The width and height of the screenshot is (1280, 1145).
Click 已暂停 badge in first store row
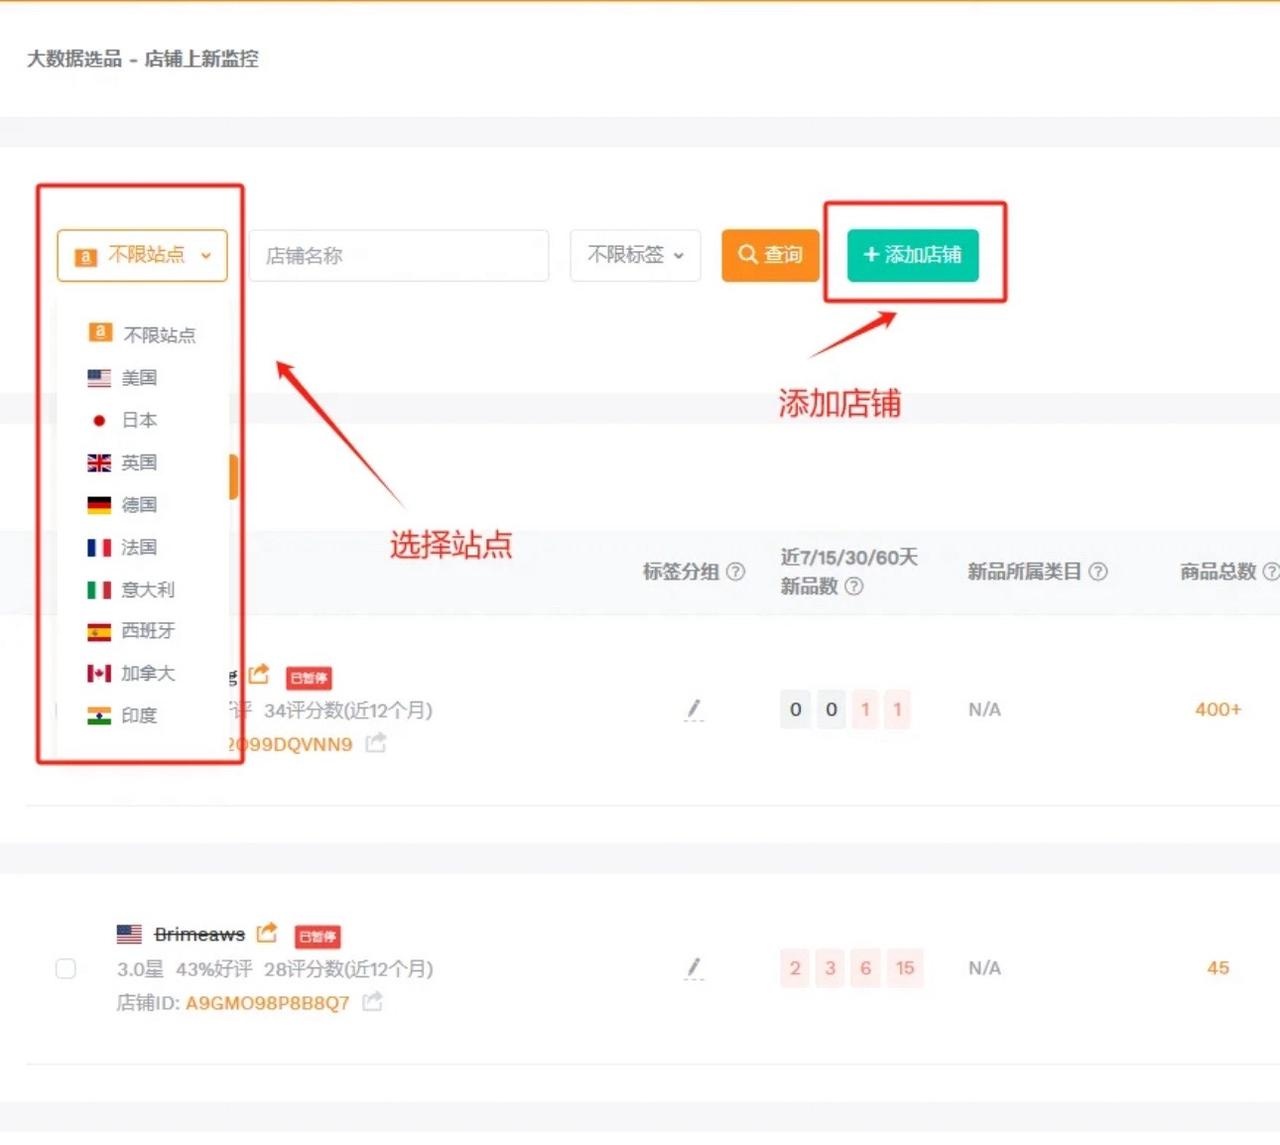coord(309,678)
